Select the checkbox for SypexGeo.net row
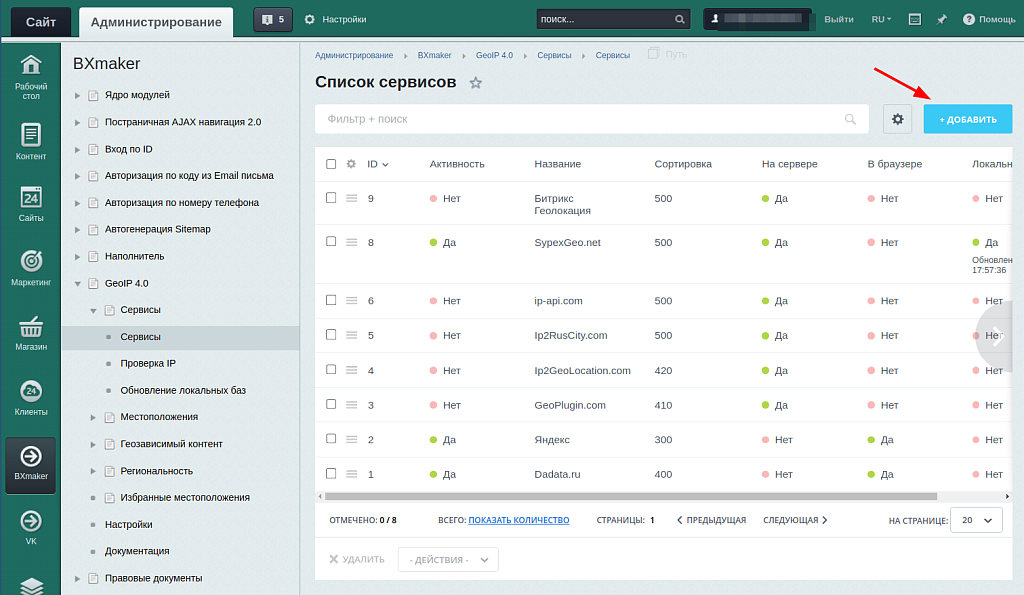The height and width of the screenshot is (595, 1024). click(x=331, y=242)
